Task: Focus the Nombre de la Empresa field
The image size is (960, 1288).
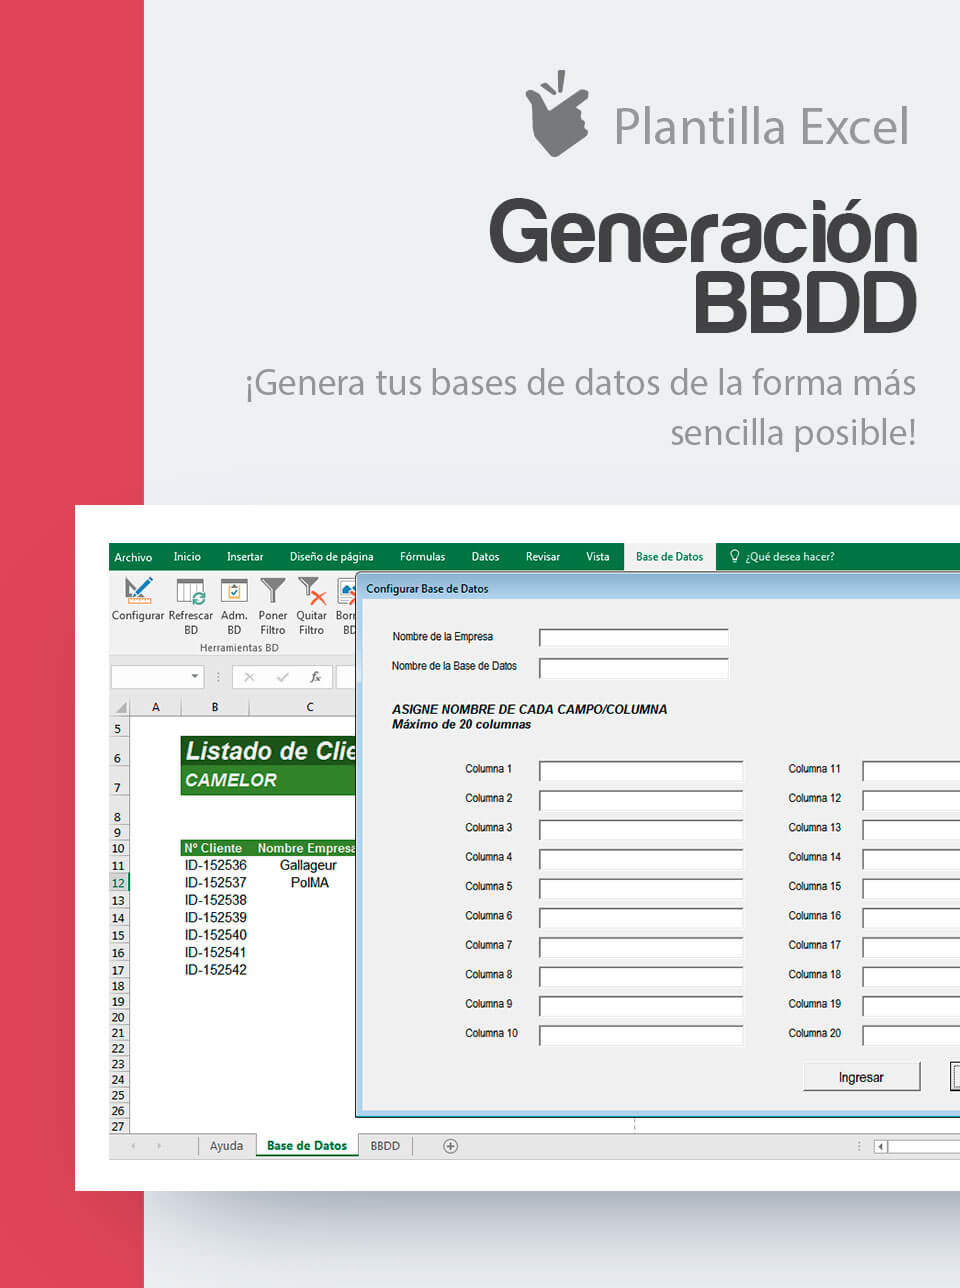Action: point(634,637)
